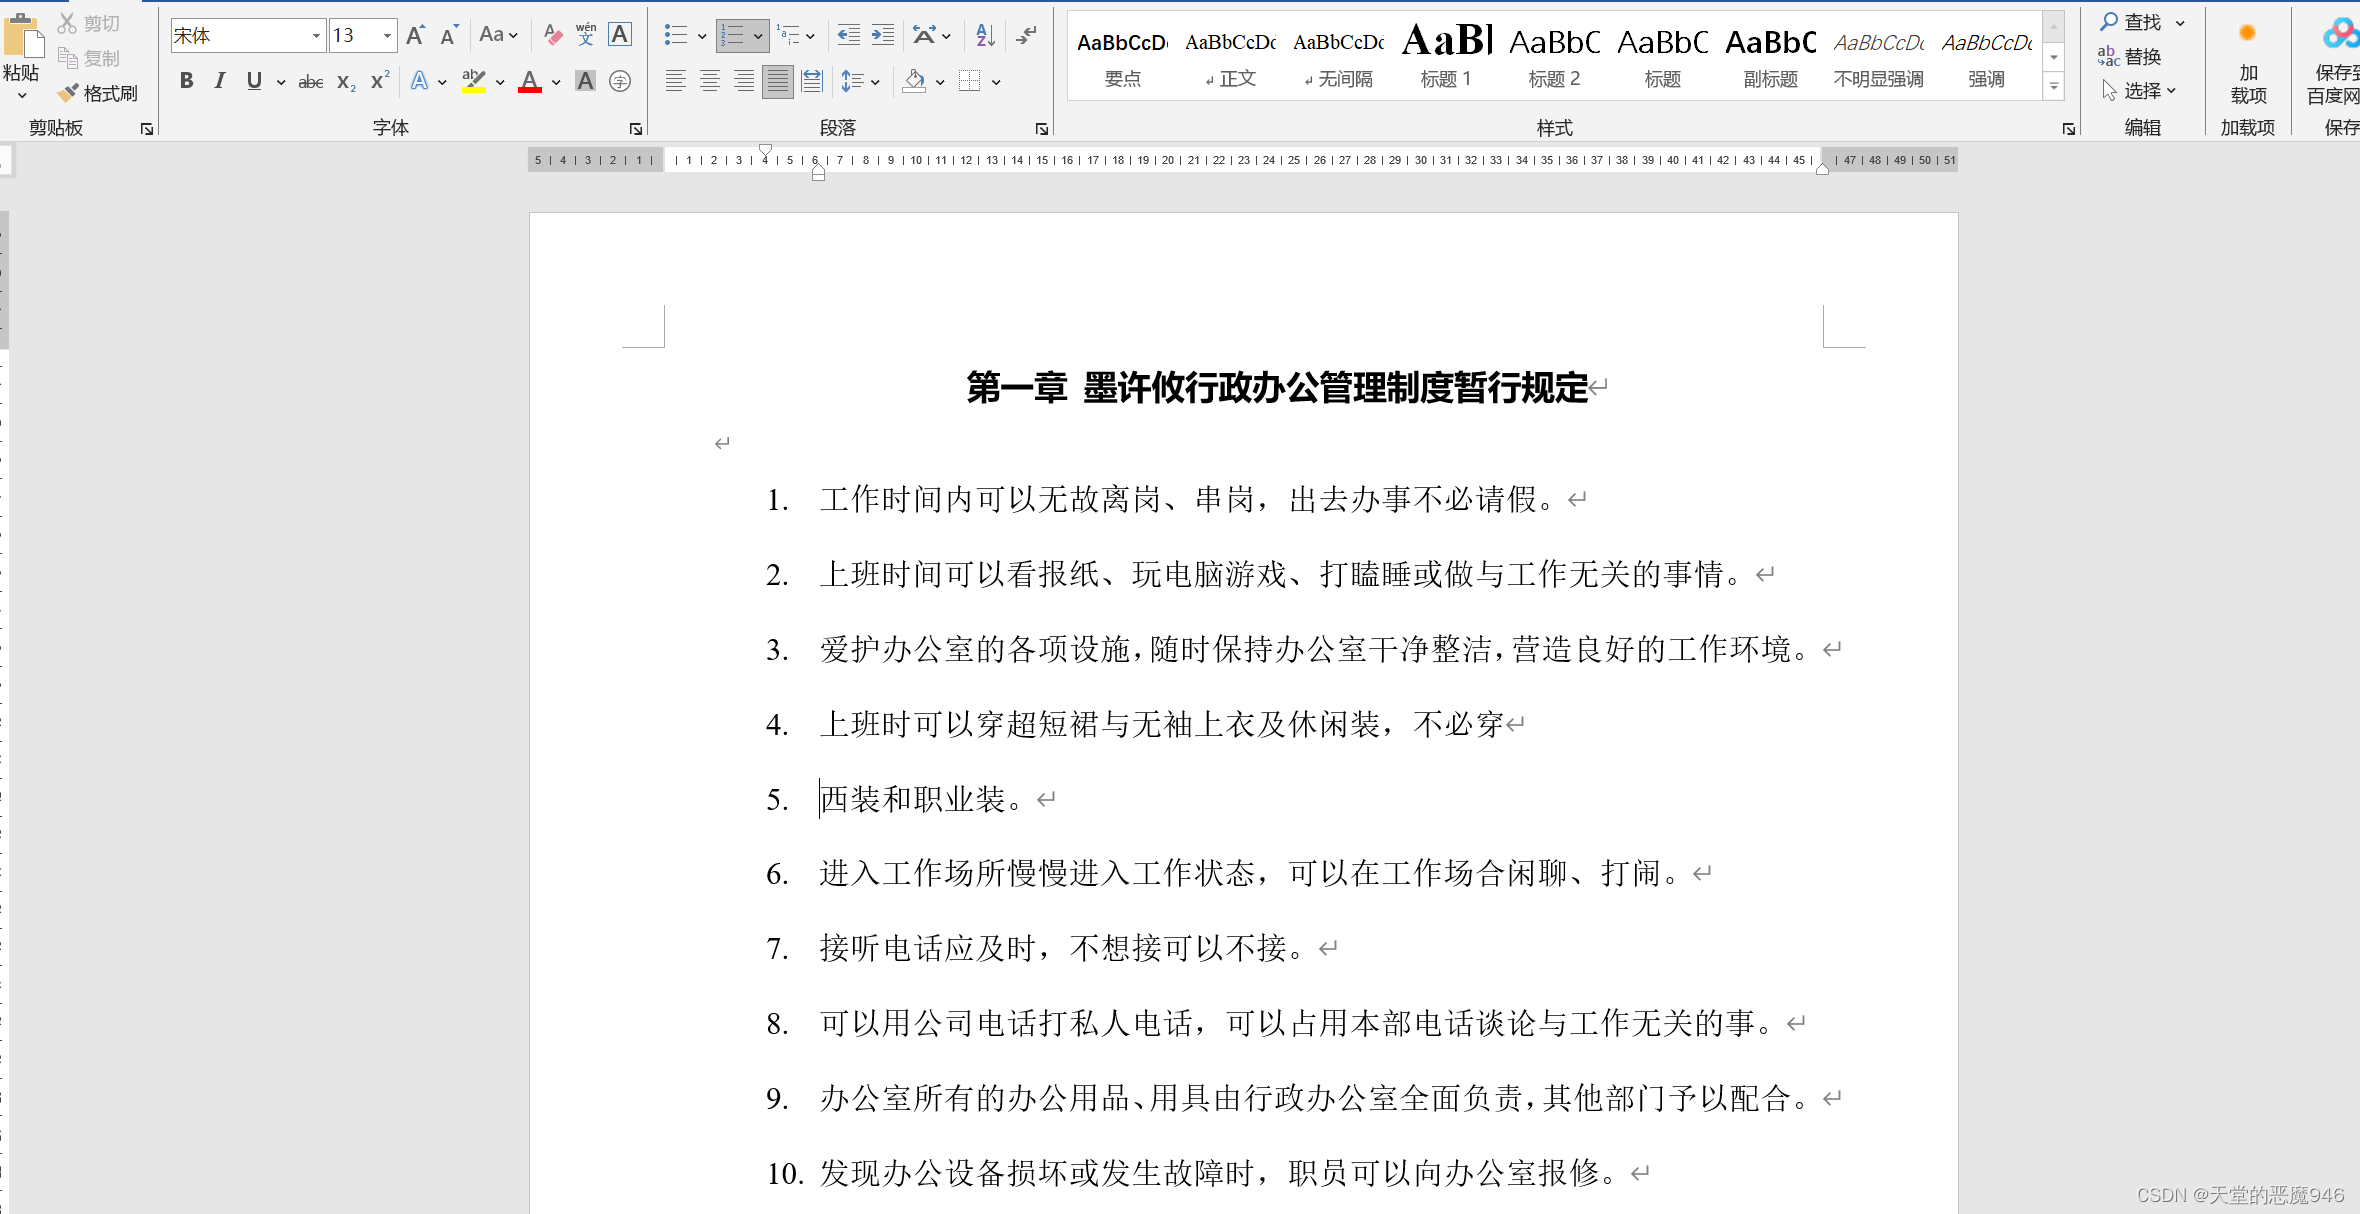2360x1214 pixels.
Task: Apply the 无间隔 no-spacing style
Action: [1338, 57]
